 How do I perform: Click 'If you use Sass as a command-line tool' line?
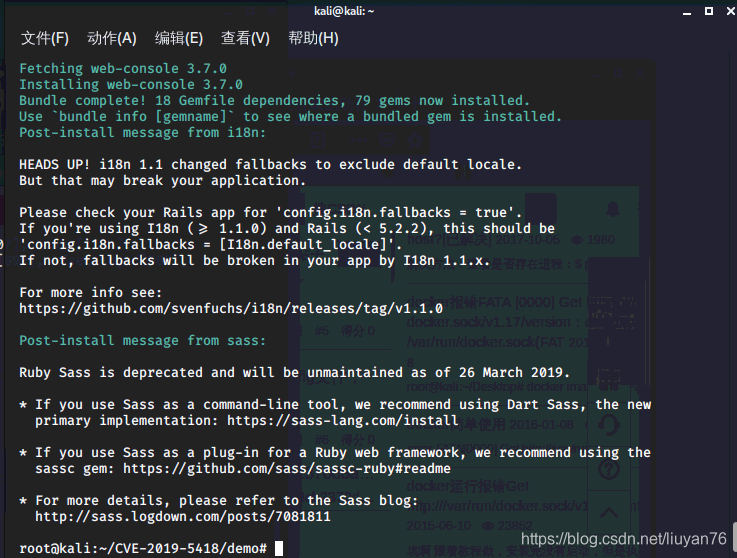335,404
